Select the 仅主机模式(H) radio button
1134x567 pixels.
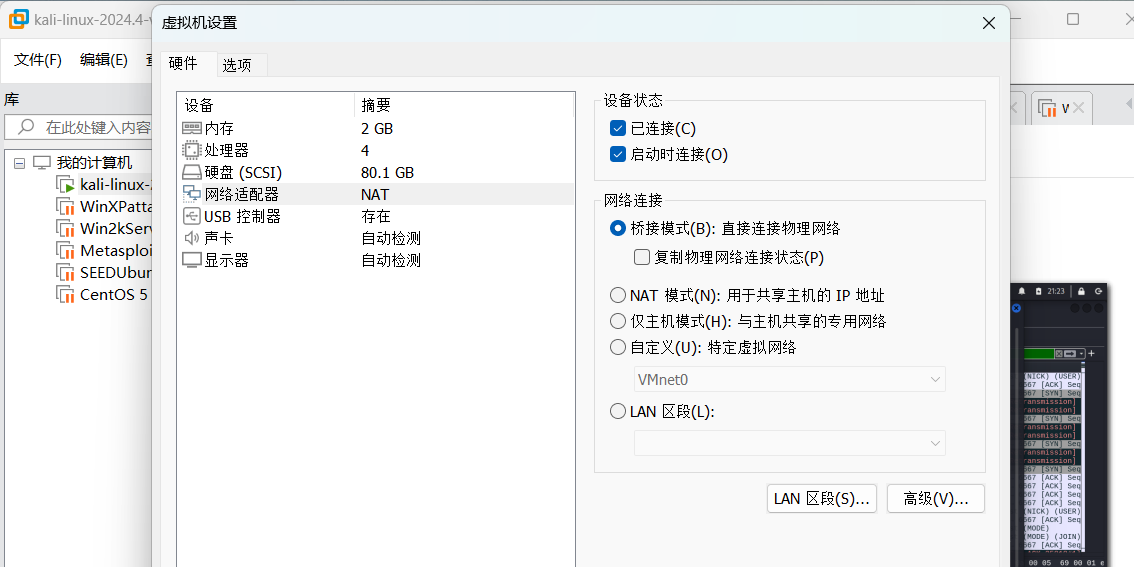pyautogui.click(x=618, y=321)
